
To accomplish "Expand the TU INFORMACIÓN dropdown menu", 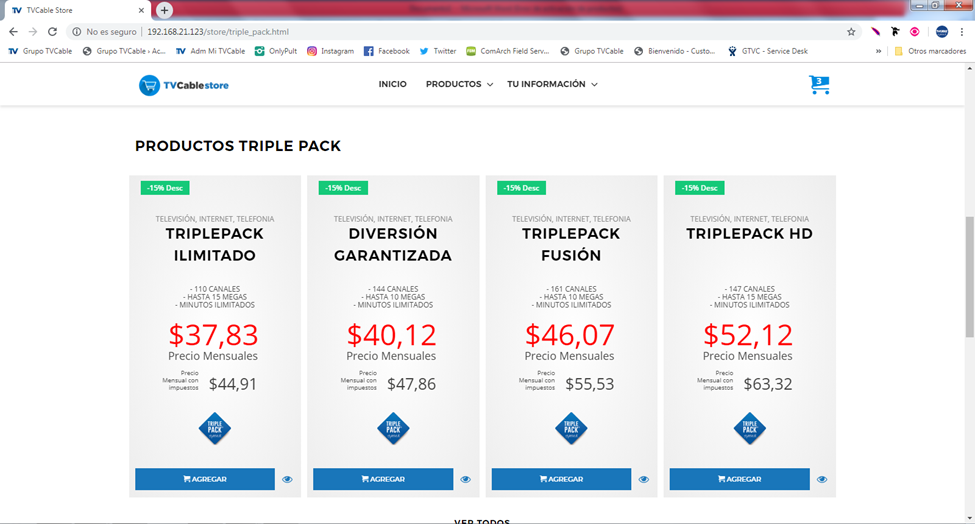I will 552,84.
